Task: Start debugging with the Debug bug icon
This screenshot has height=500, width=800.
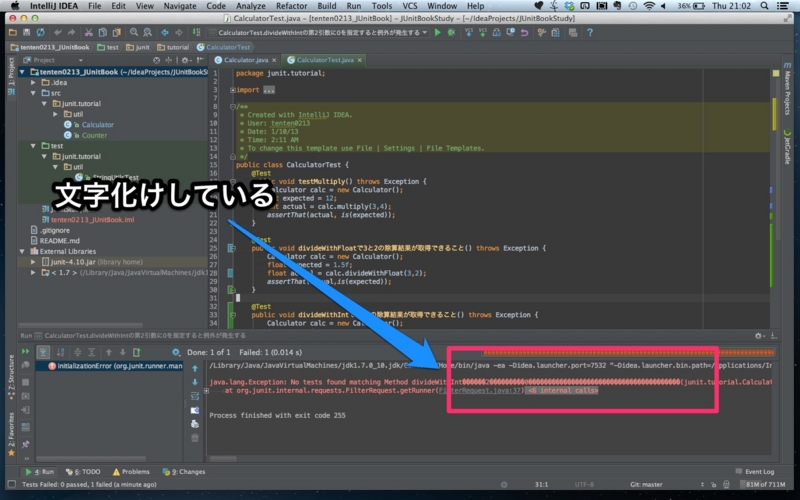Action: (451, 33)
